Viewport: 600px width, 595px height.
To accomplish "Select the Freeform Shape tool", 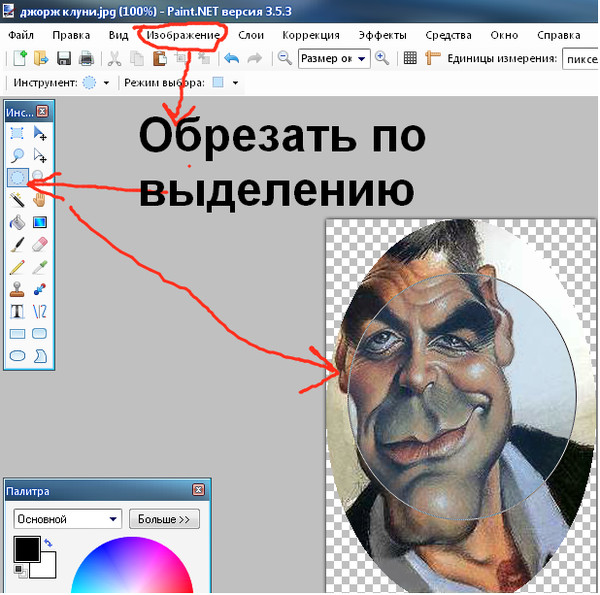I will tap(39, 356).
